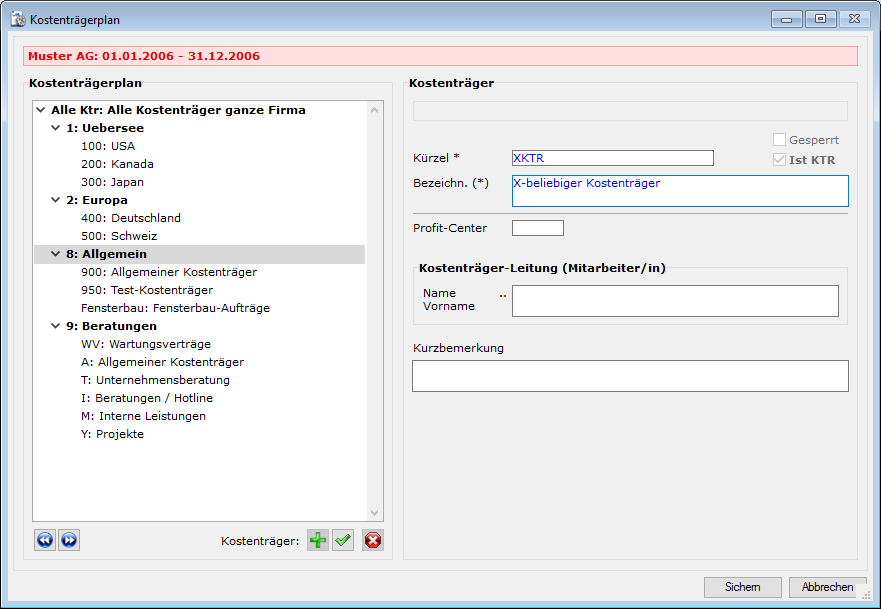Toggle the Ist KTR checkbox

(x=780, y=160)
